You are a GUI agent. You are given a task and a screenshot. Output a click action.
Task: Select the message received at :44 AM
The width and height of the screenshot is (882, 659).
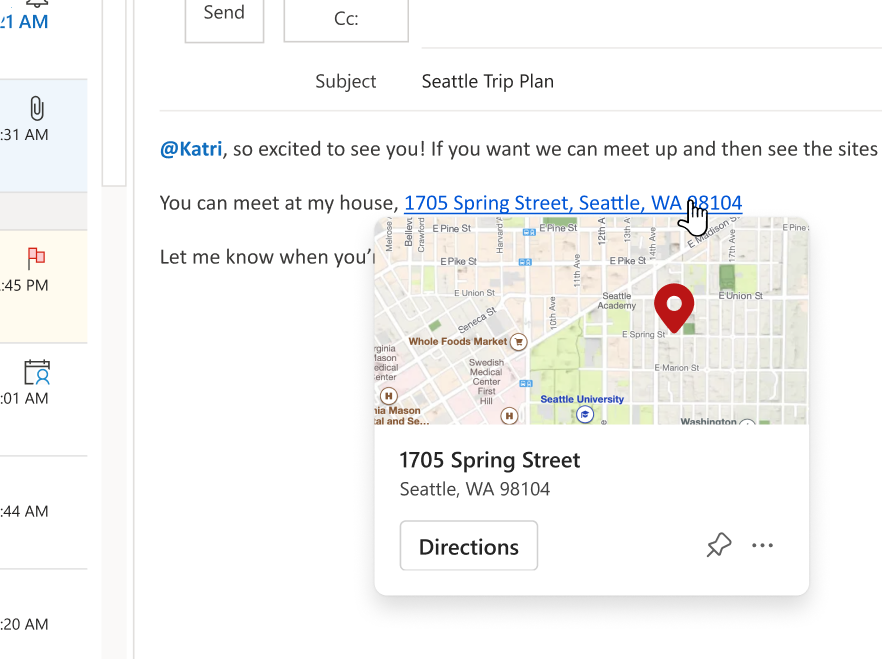click(x=43, y=512)
